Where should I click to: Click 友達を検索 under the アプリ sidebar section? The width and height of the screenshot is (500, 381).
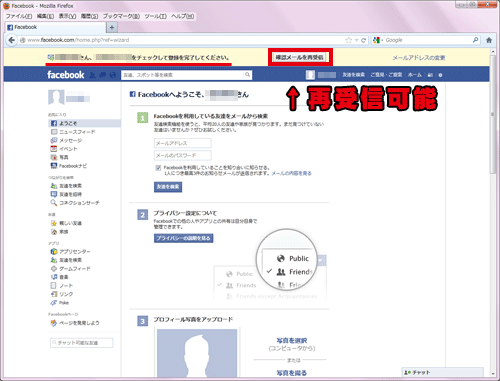click(x=66, y=260)
